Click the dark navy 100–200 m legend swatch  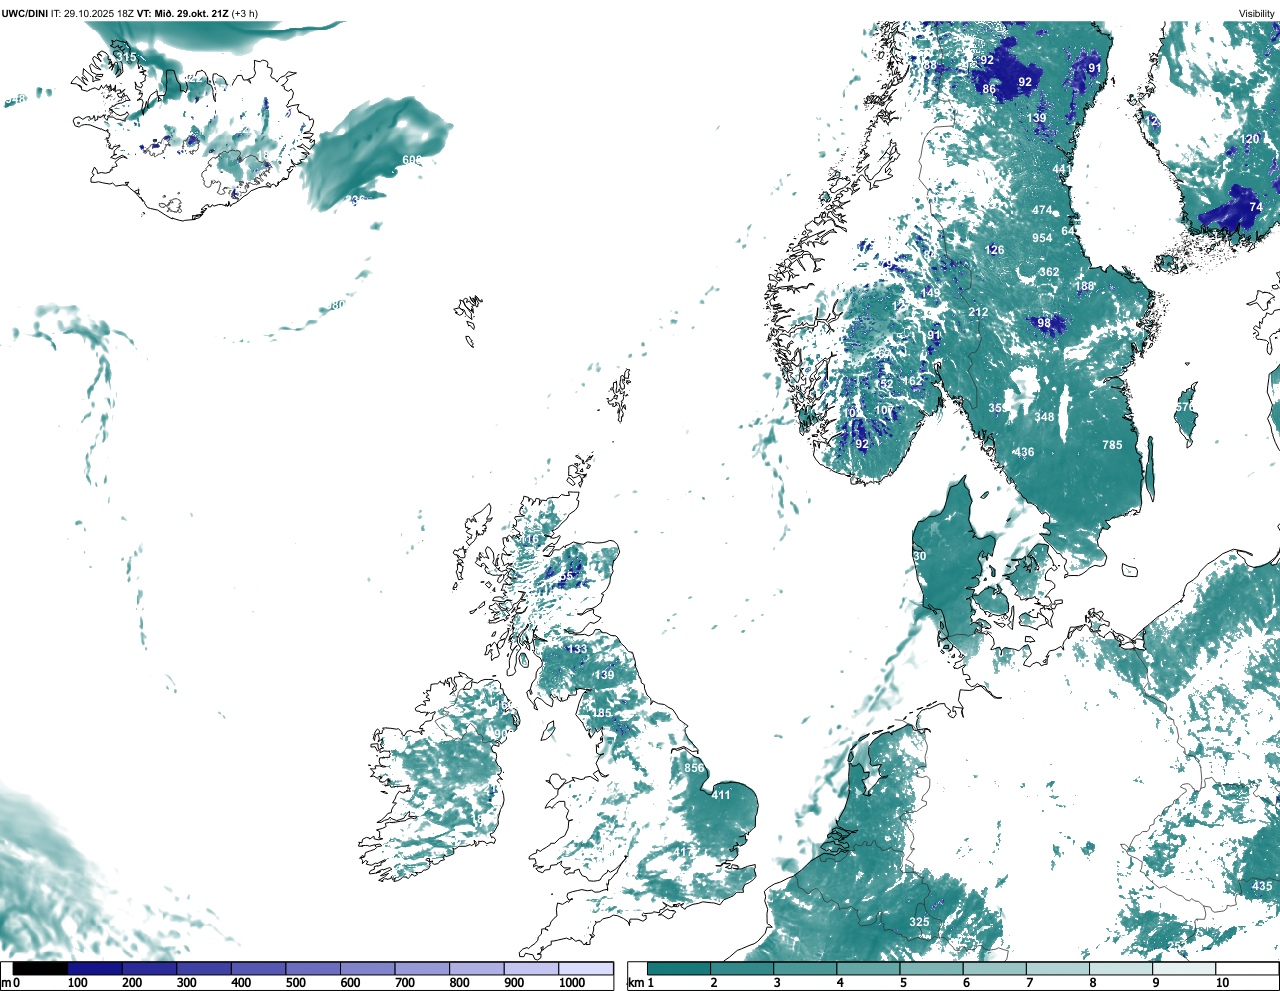pos(95,969)
